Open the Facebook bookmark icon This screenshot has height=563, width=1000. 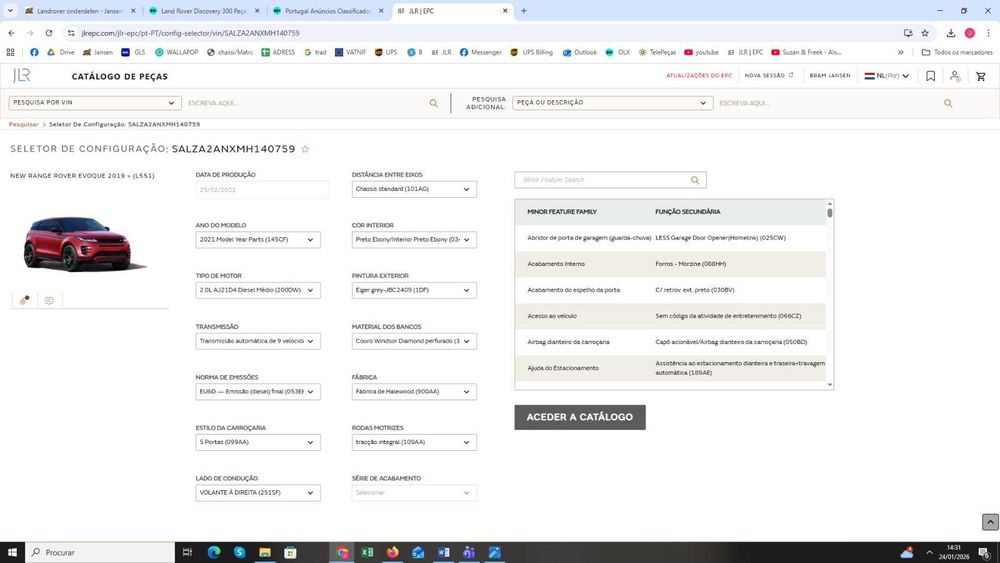pyautogui.click(x=34, y=52)
